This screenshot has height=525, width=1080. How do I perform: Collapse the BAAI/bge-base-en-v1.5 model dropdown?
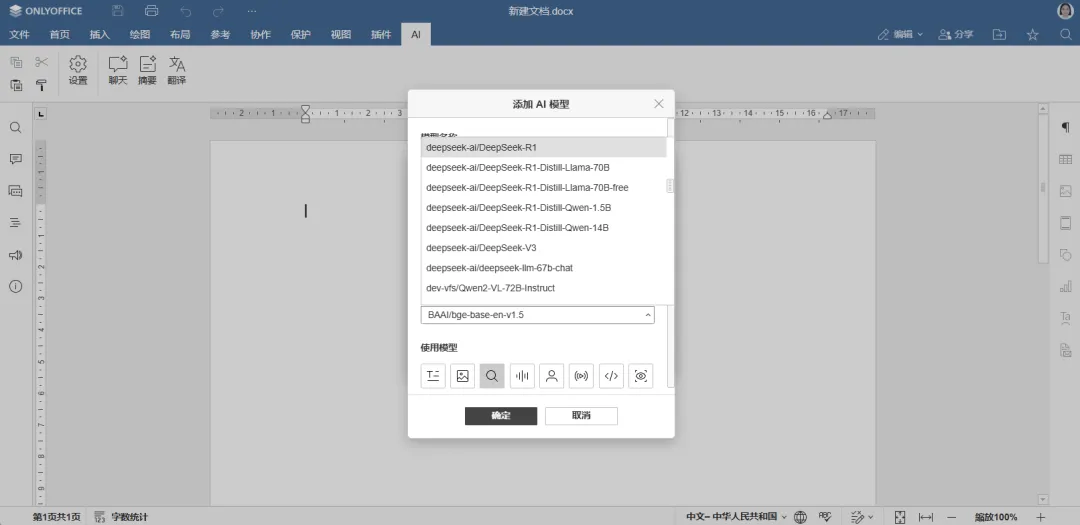coord(647,315)
